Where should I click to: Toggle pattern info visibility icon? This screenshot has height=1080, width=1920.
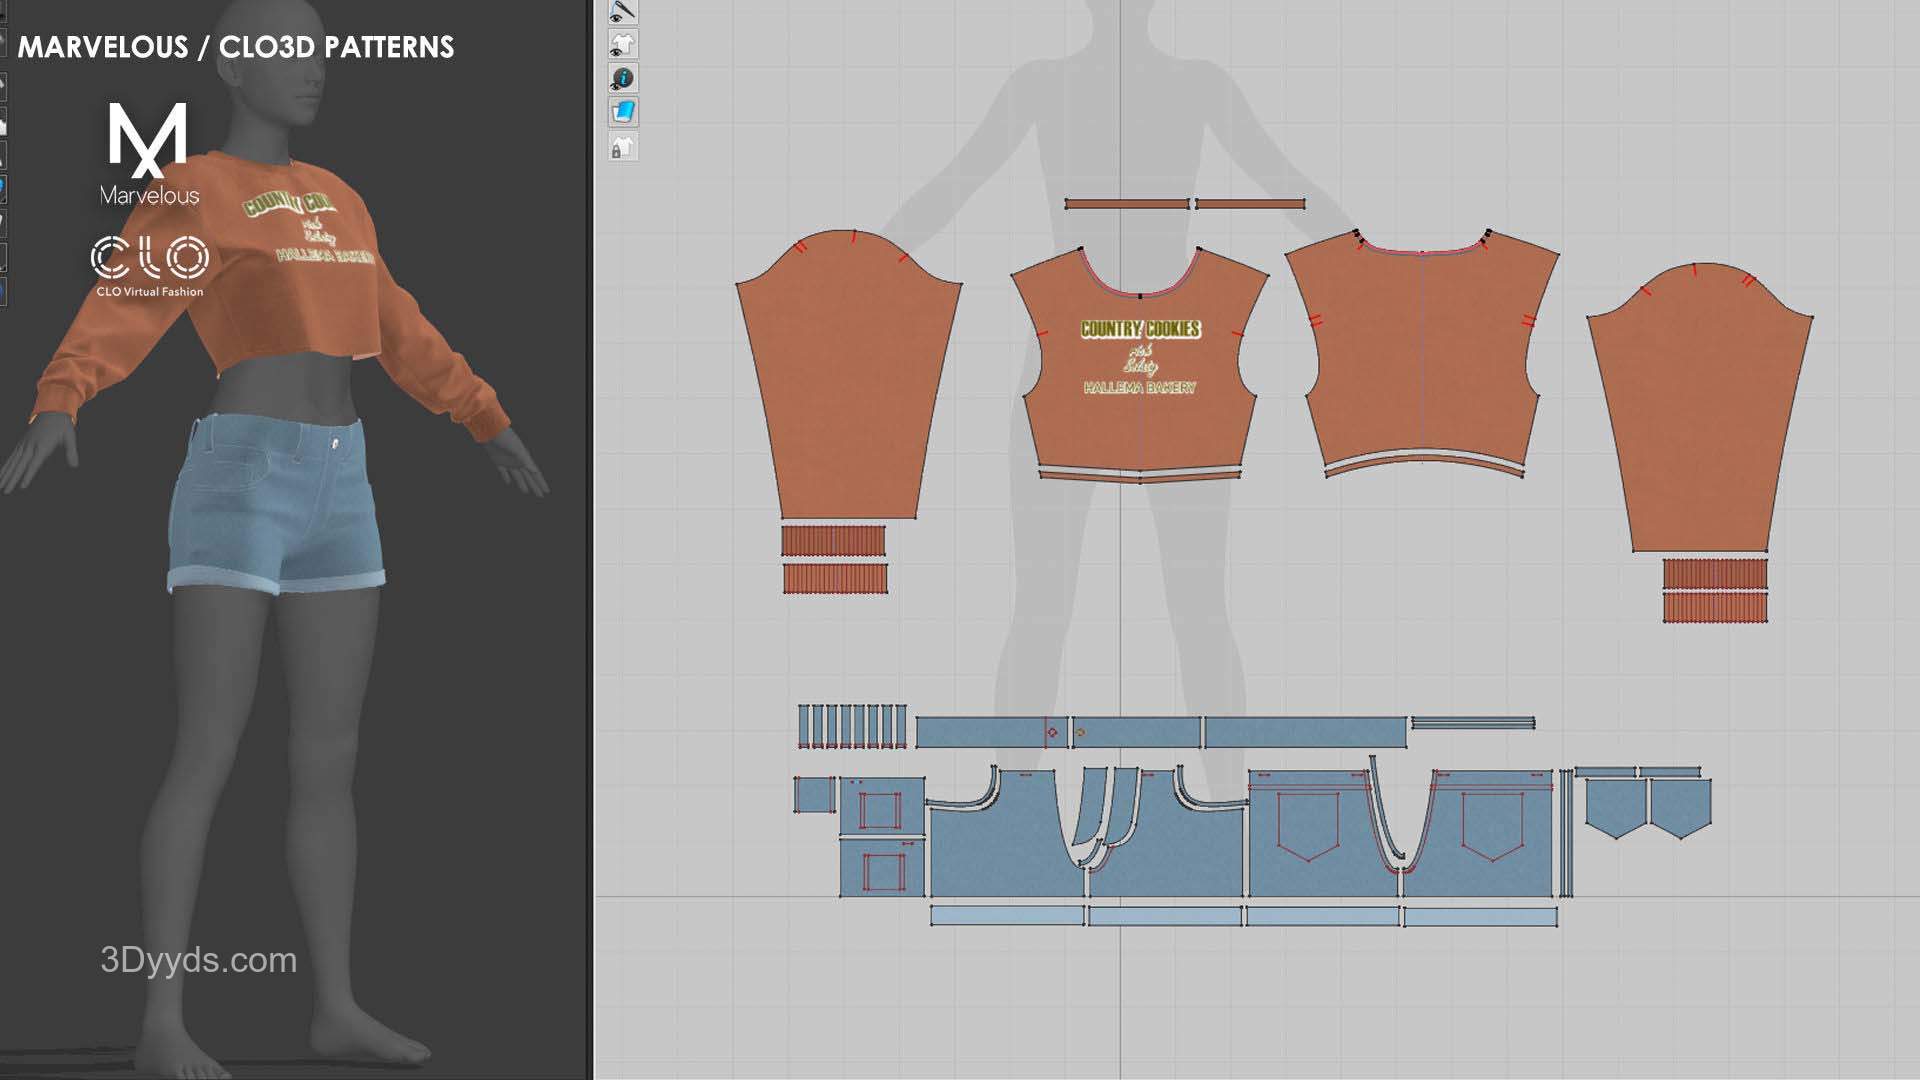[622, 78]
